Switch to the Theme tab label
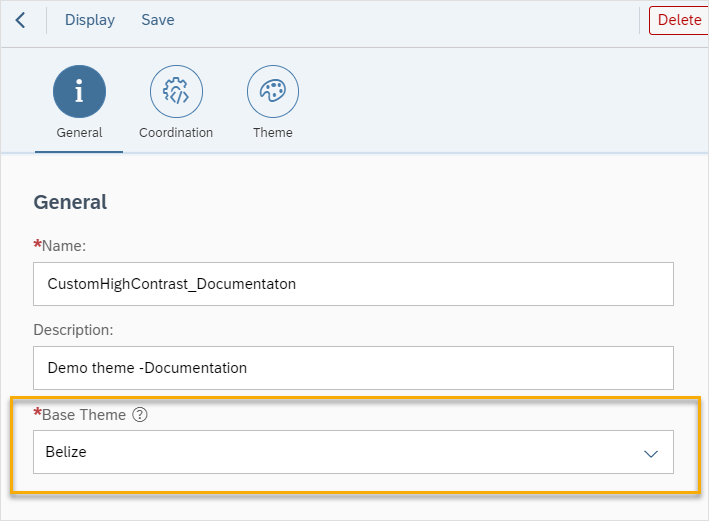The height and width of the screenshot is (521, 709). click(x=273, y=133)
